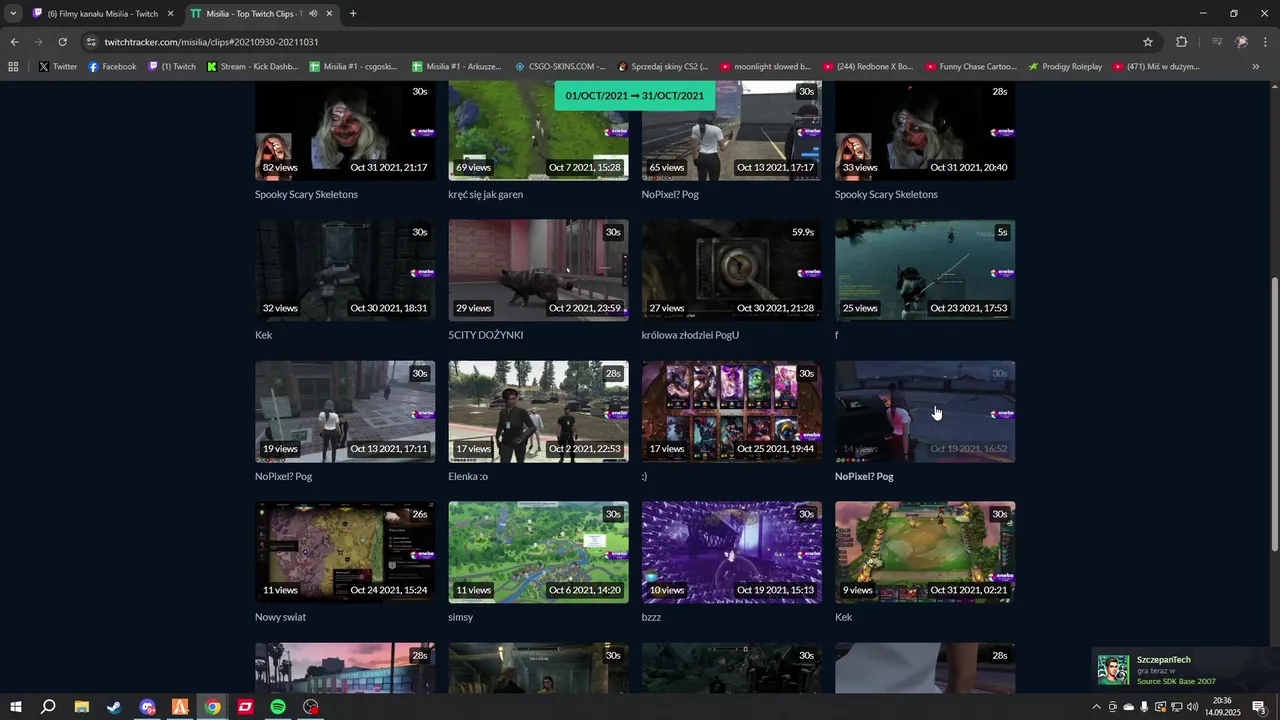1280x720 pixels.
Task: Open bzzz clip thumbnail
Action: [732, 552]
